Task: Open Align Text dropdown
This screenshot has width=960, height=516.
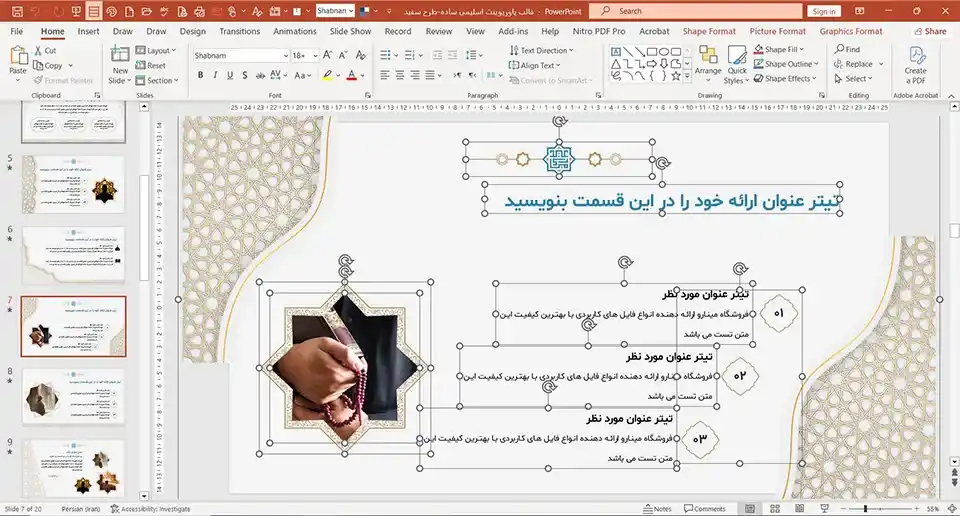Action: point(534,65)
